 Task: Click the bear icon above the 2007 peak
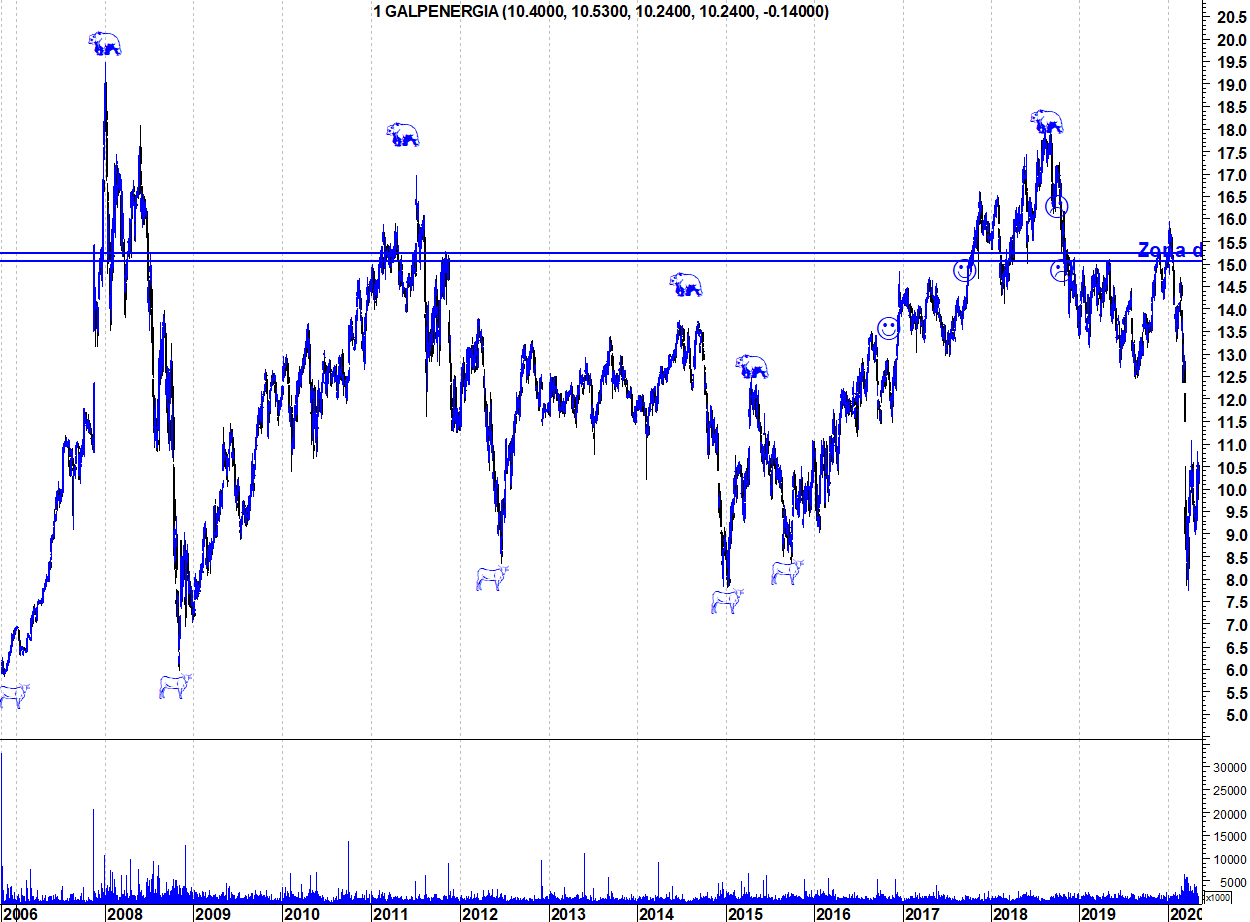tap(104, 43)
